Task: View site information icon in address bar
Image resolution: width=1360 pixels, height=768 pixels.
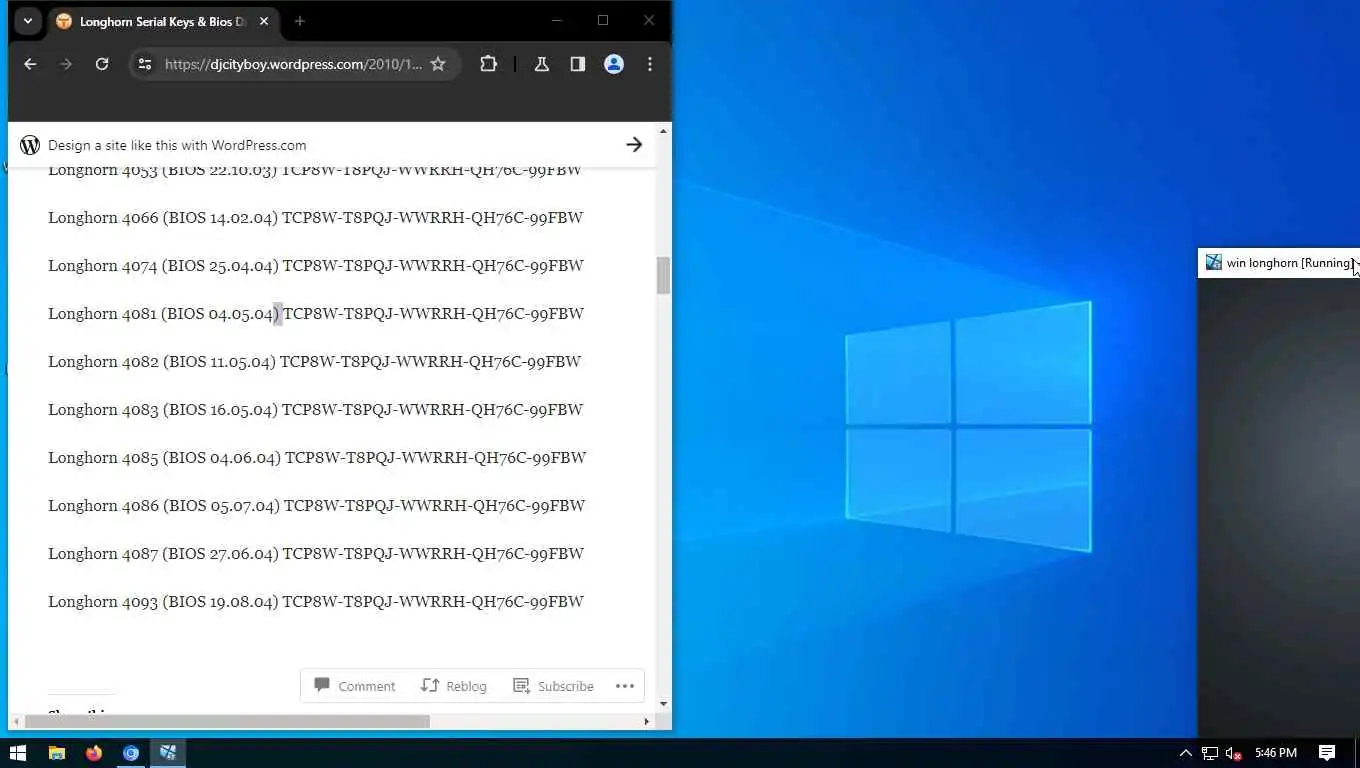Action: click(145, 64)
